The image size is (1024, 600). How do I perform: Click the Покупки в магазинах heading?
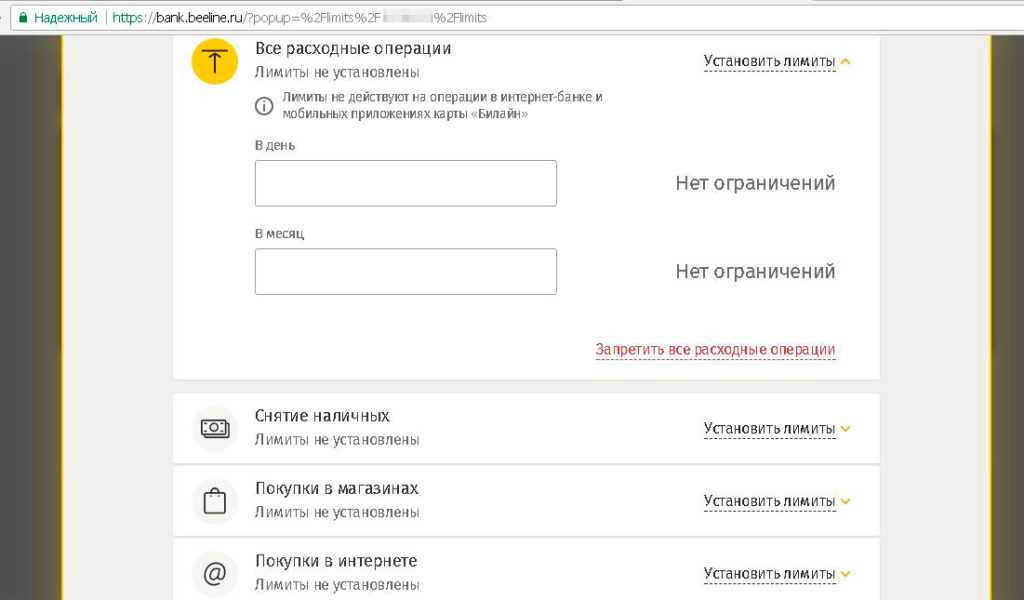(336, 489)
